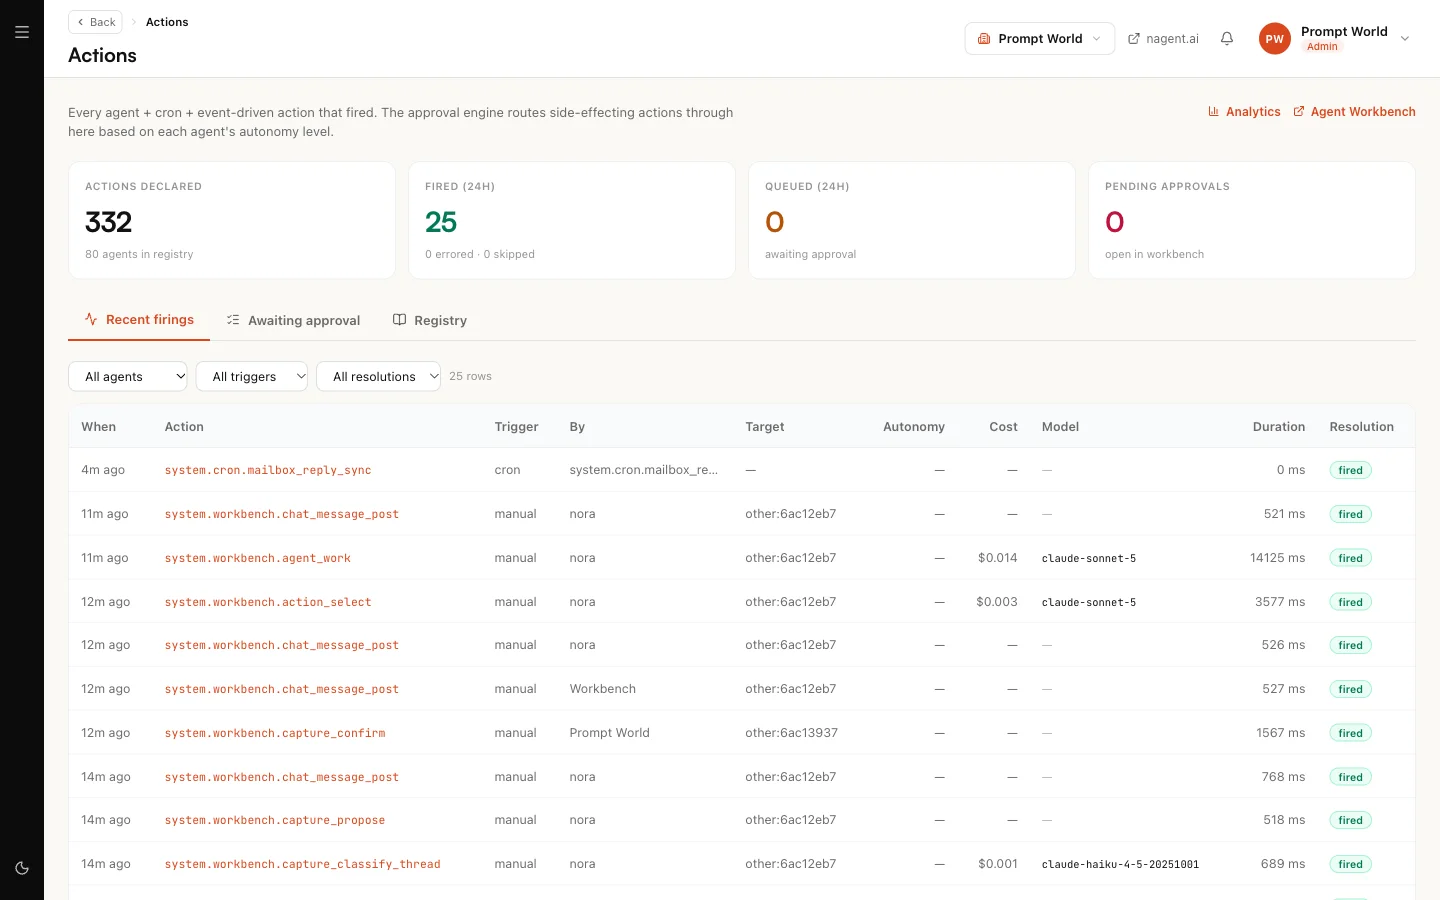Open the All resolutions filter dropdown
Image resolution: width=1440 pixels, height=900 pixels.
pos(378,376)
